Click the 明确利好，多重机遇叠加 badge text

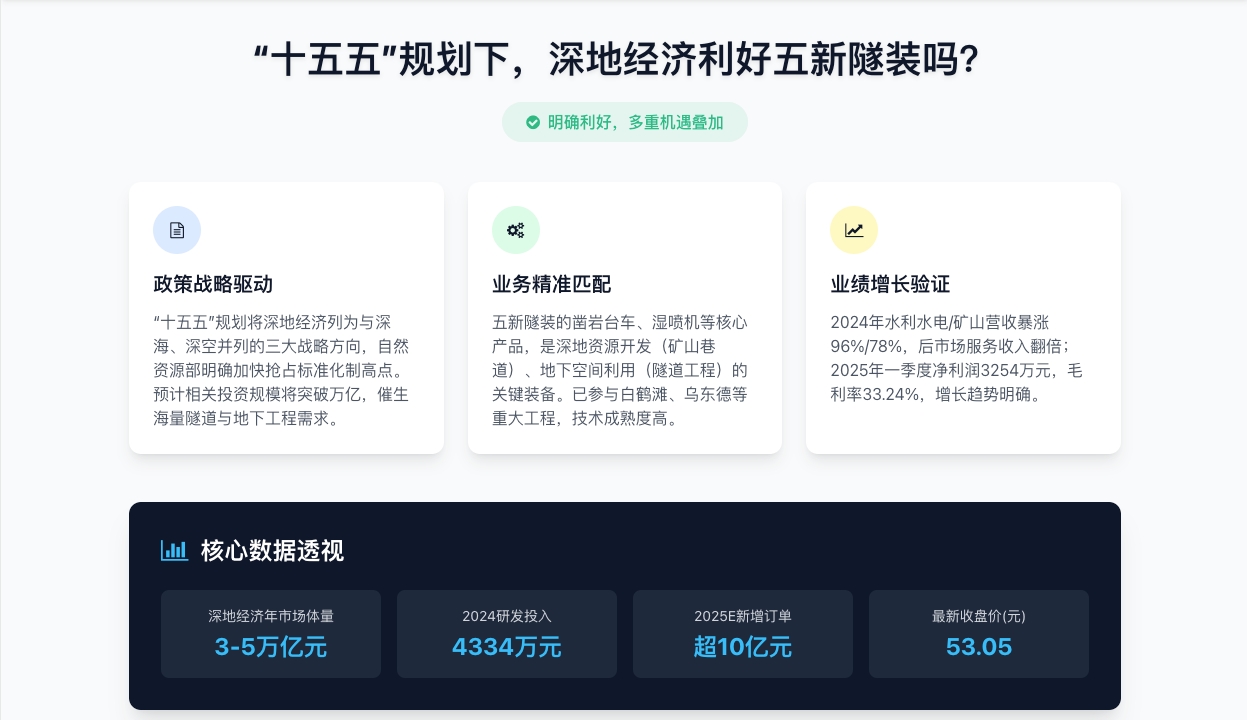[x=635, y=122]
